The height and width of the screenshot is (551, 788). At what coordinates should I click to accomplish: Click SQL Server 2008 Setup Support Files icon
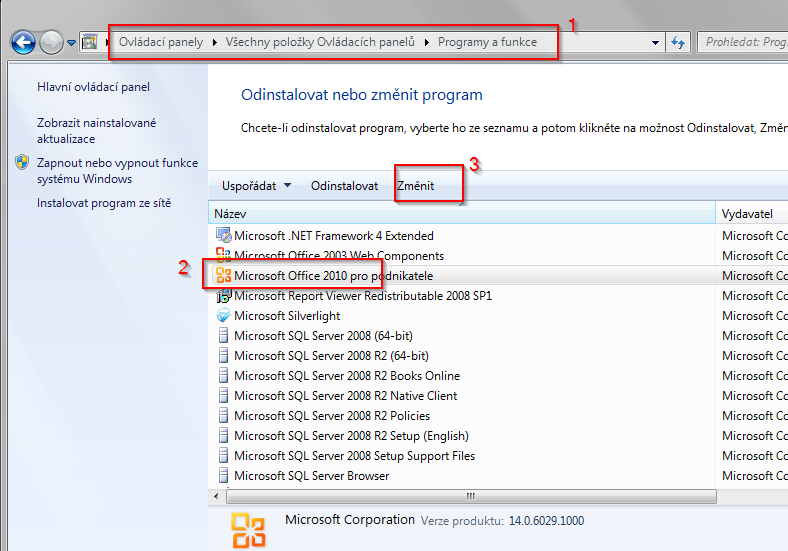224,455
